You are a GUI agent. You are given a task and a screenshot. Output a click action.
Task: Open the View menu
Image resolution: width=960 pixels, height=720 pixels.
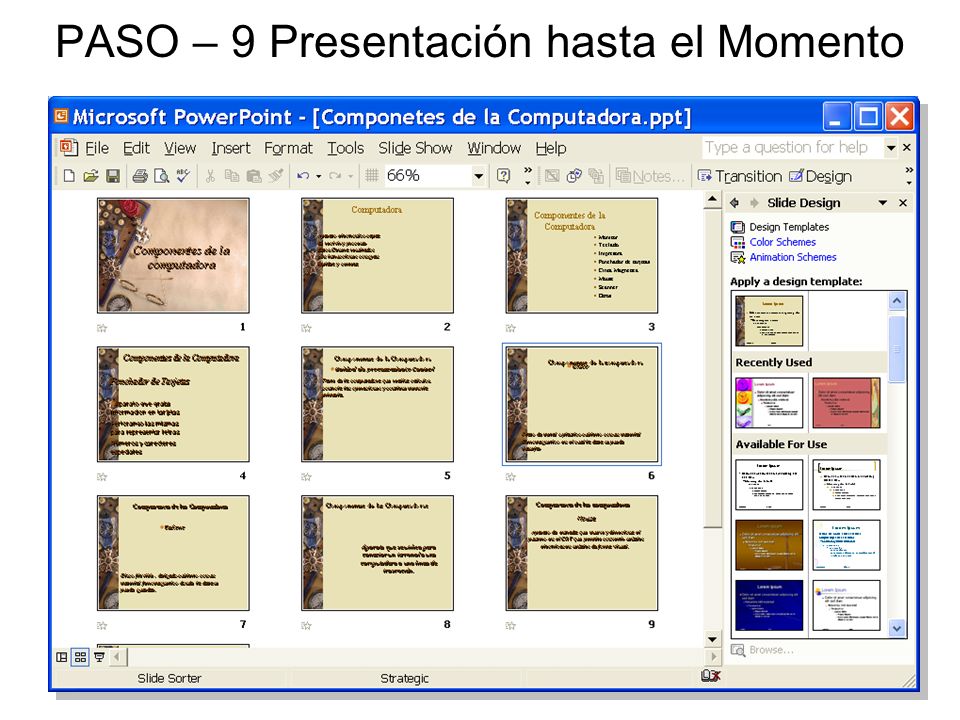pyautogui.click(x=180, y=148)
